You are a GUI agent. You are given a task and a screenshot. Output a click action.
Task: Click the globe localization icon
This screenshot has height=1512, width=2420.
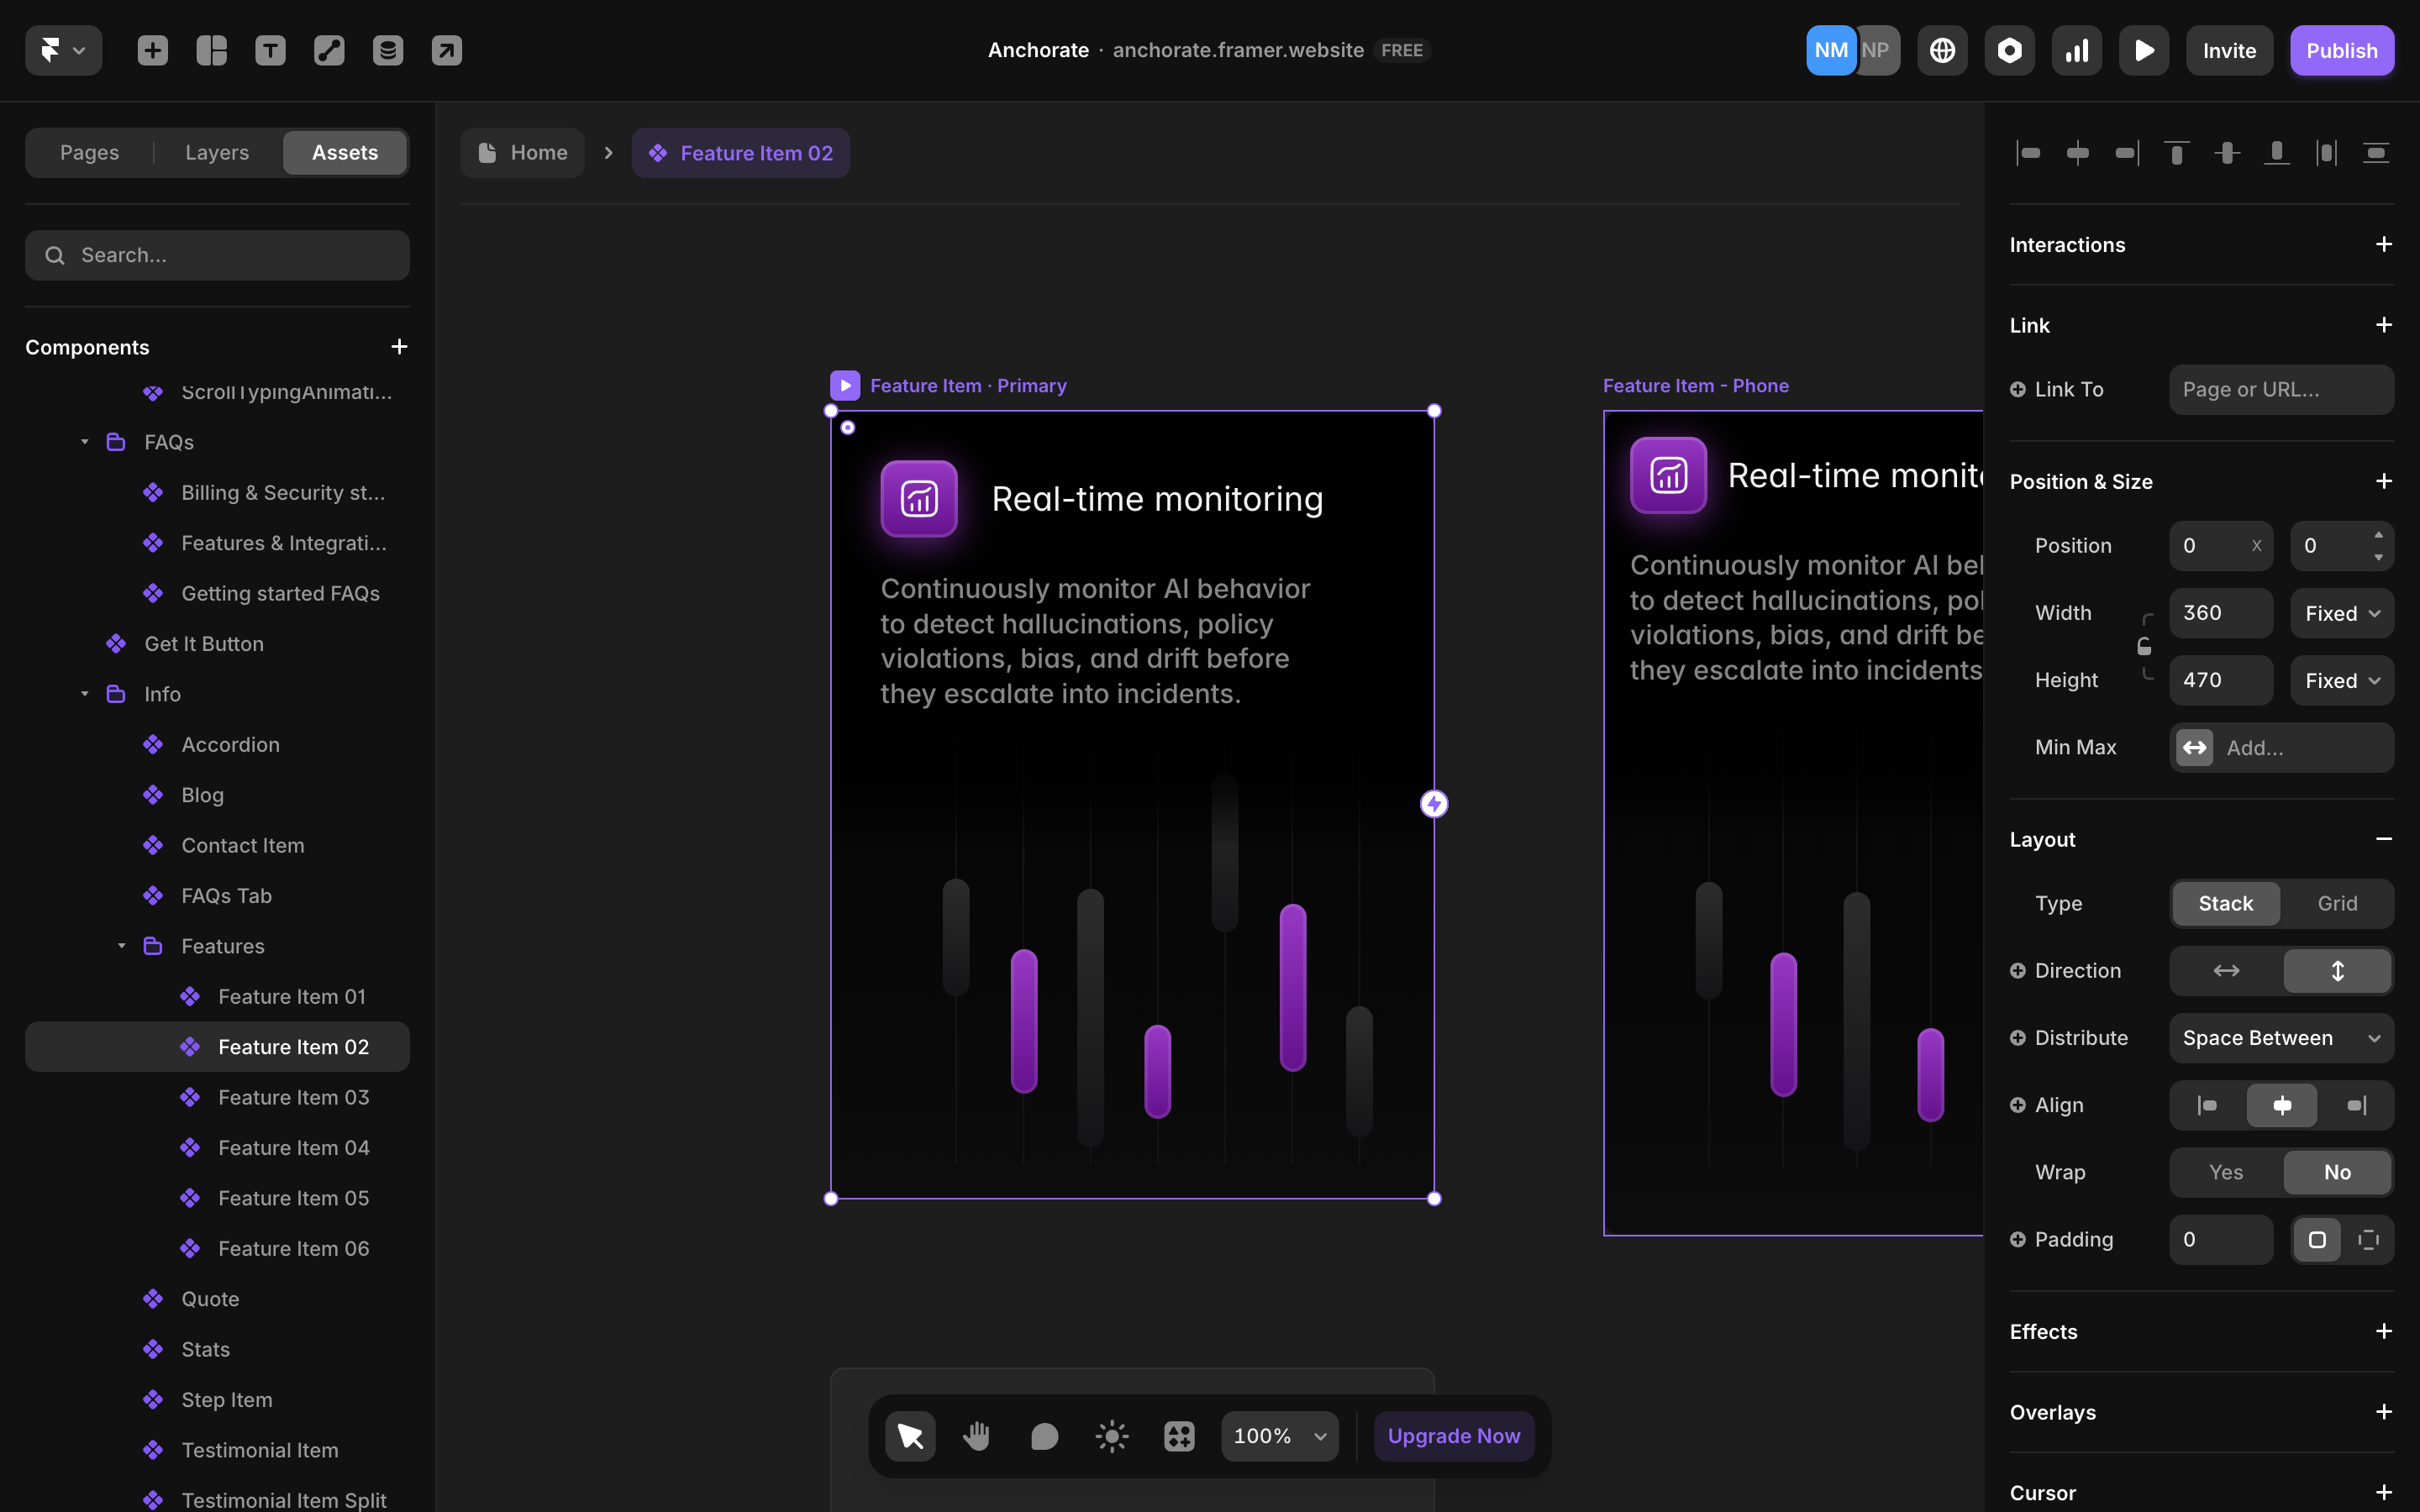[1942, 50]
